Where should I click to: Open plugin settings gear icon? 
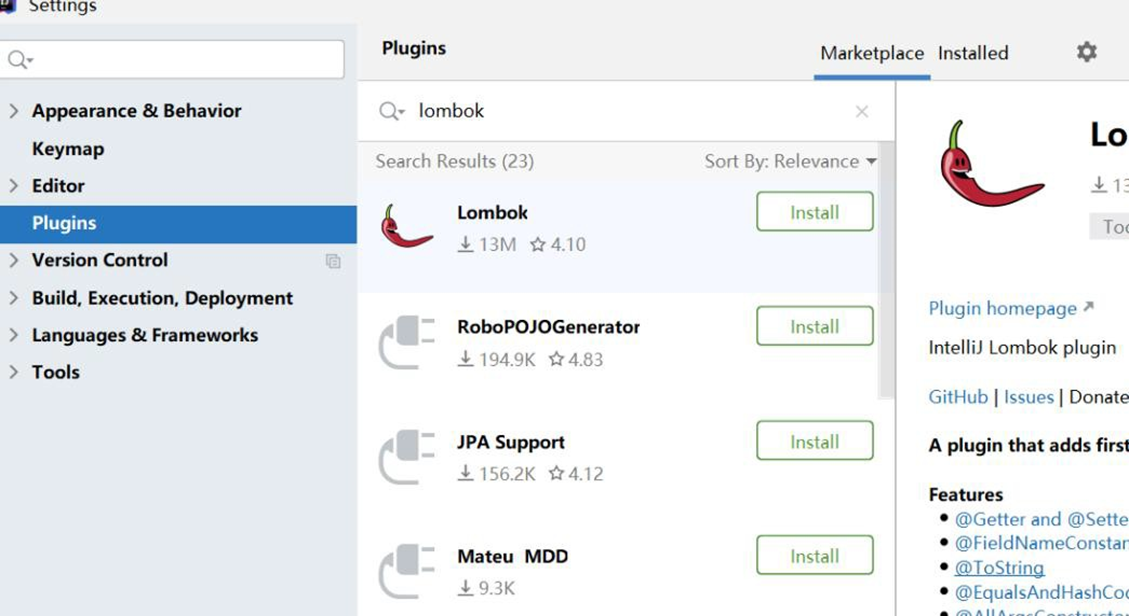coord(1086,52)
